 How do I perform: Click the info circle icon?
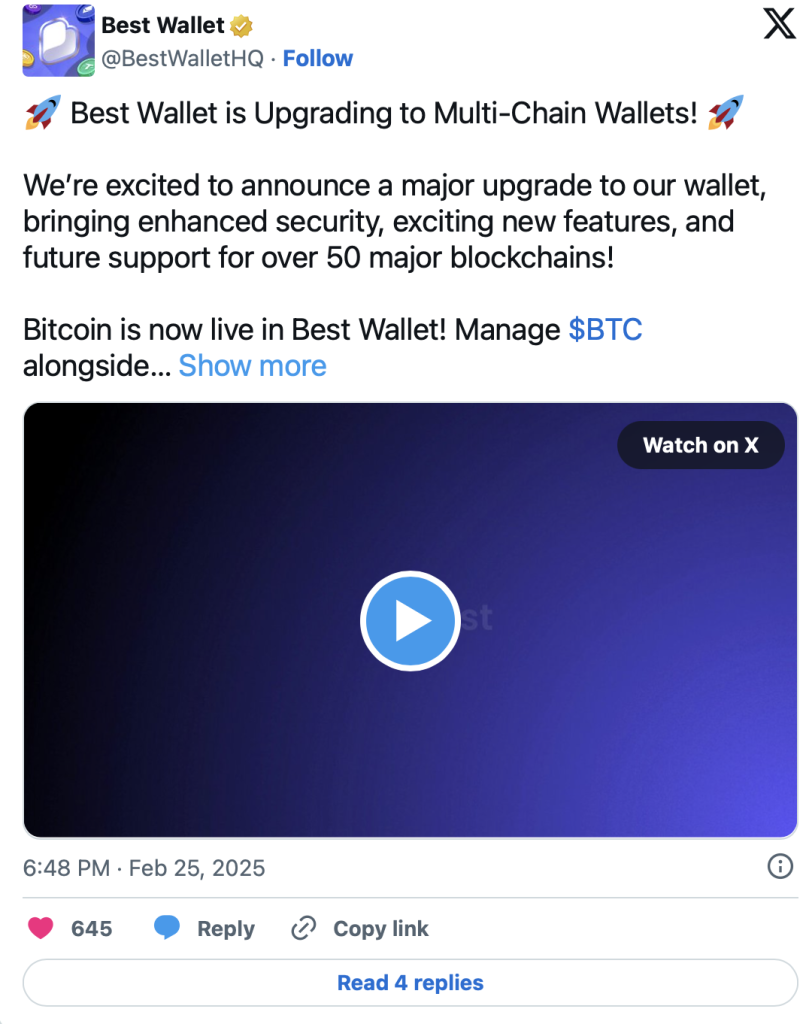point(780,866)
